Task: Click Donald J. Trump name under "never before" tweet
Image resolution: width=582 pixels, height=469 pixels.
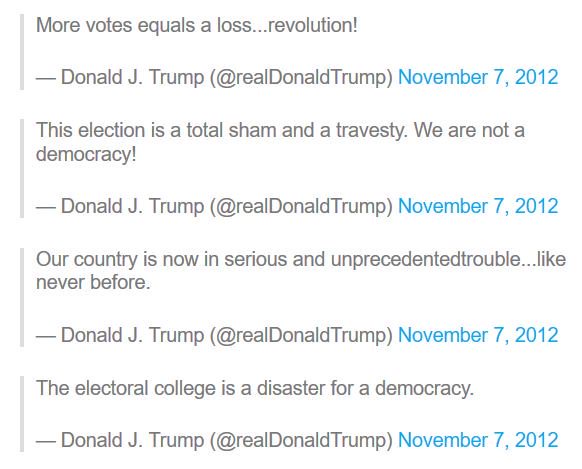Action: pos(133,335)
